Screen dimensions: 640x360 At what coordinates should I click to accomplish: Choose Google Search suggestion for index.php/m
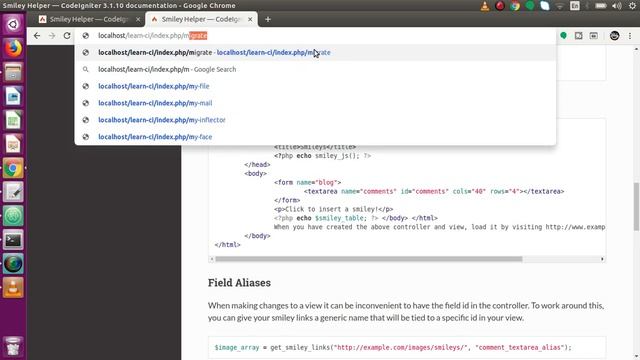pyautogui.click(x=315, y=69)
